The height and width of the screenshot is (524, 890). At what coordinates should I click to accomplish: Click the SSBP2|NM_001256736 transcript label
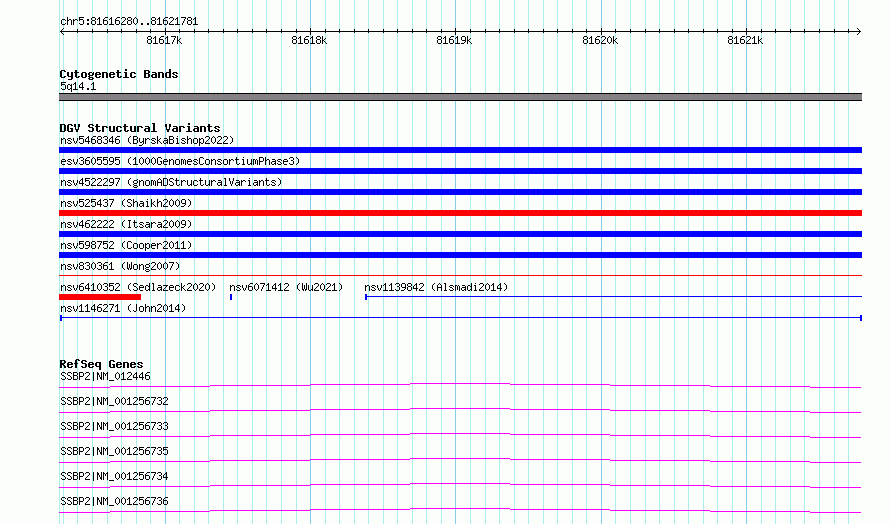pos(114,501)
